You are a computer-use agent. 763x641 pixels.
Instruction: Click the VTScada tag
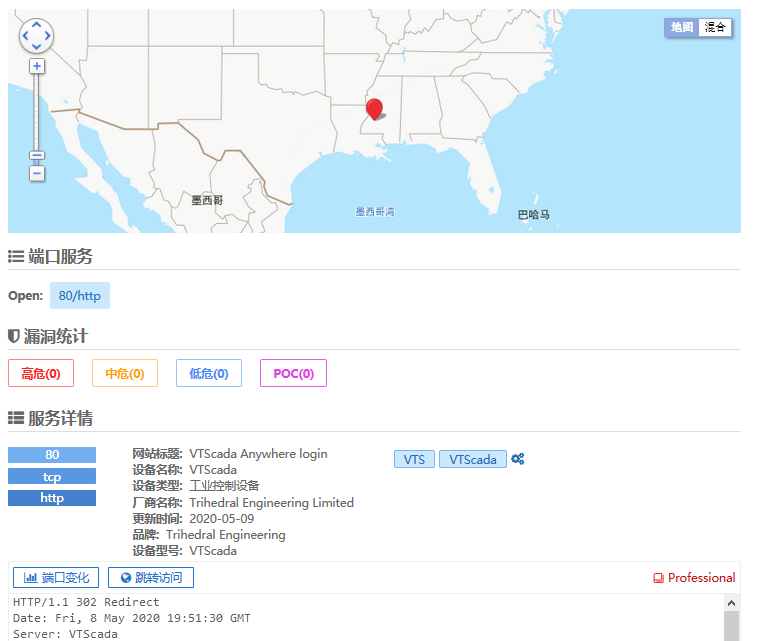(473, 459)
